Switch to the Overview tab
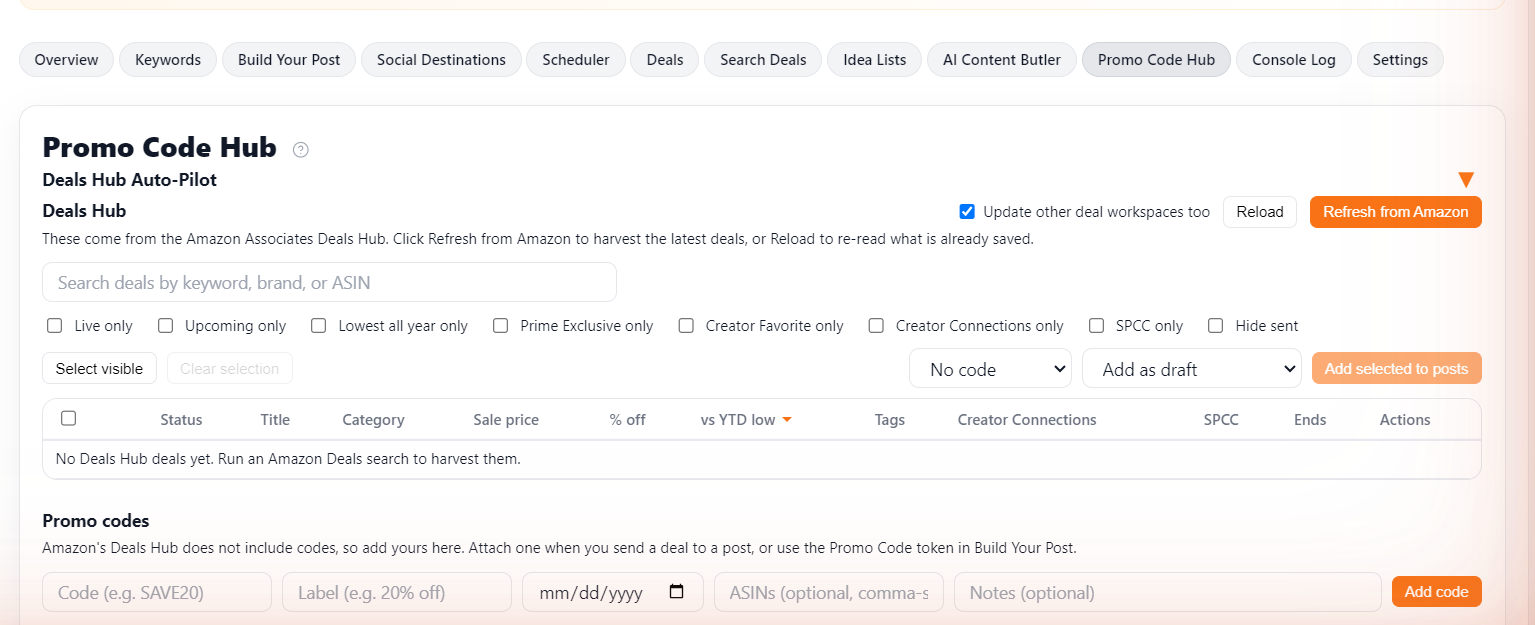 (x=67, y=60)
